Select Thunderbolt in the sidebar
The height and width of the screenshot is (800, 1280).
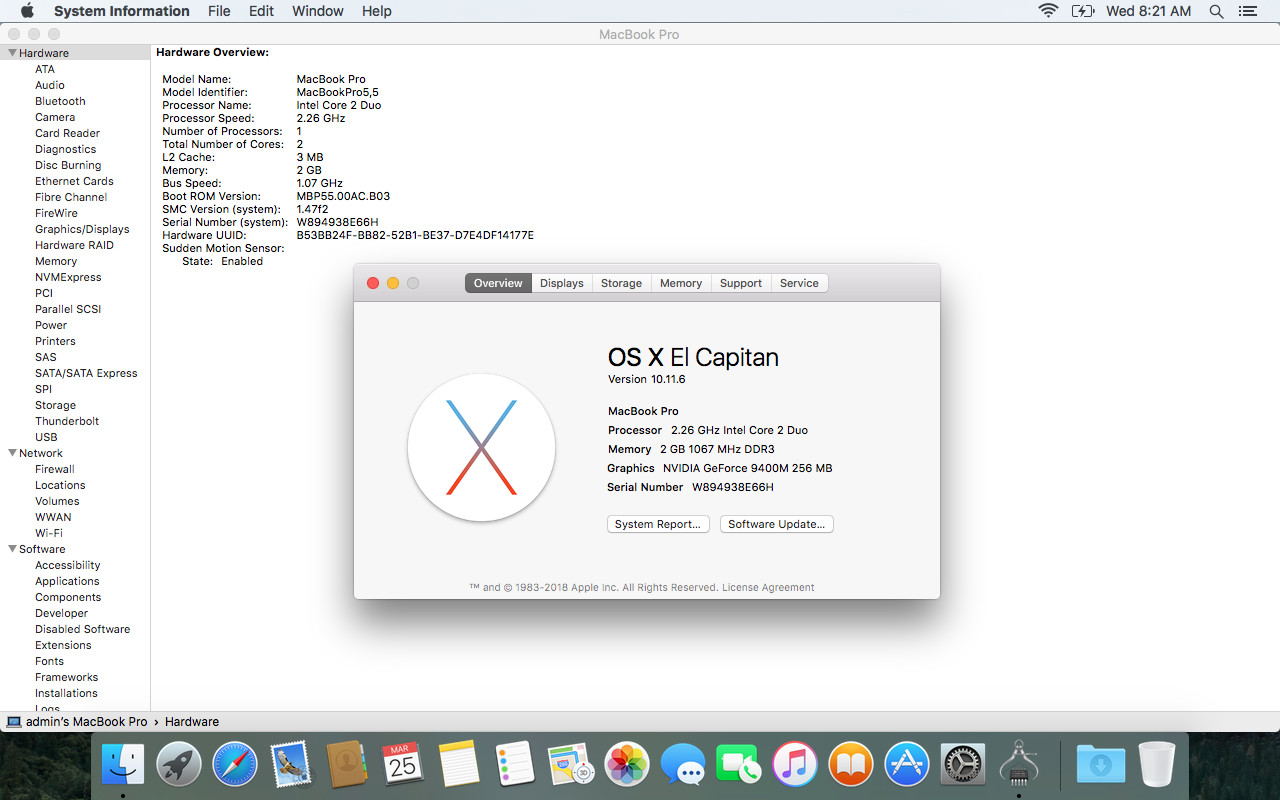[67, 421]
